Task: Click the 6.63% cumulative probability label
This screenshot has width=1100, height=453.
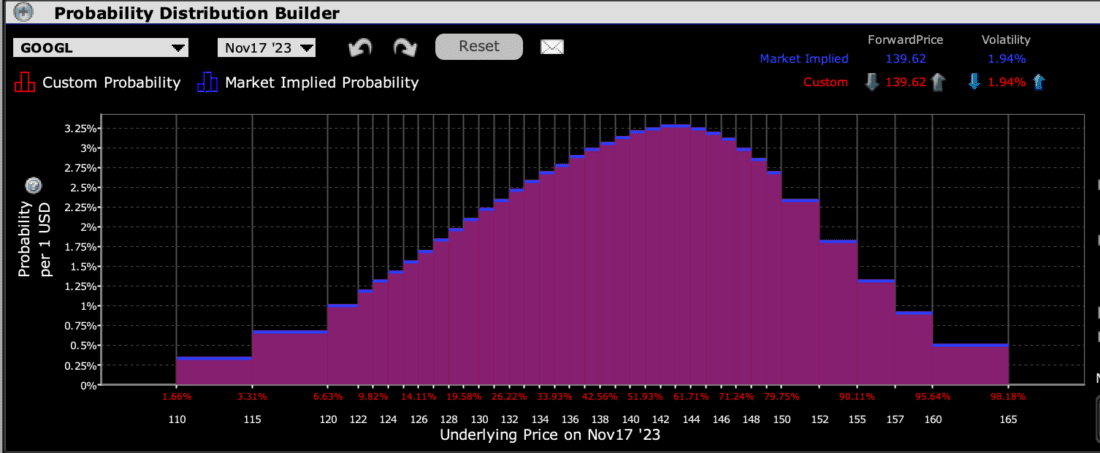Action: pyautogui.click(x=328, y=397)
